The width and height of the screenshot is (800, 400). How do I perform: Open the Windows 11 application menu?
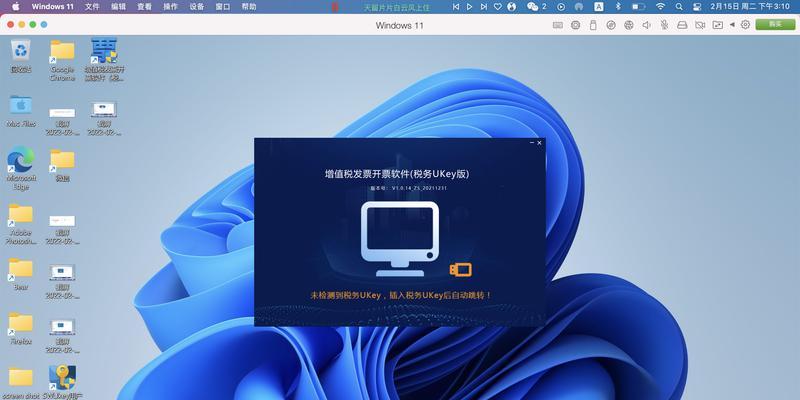[53, 7]
